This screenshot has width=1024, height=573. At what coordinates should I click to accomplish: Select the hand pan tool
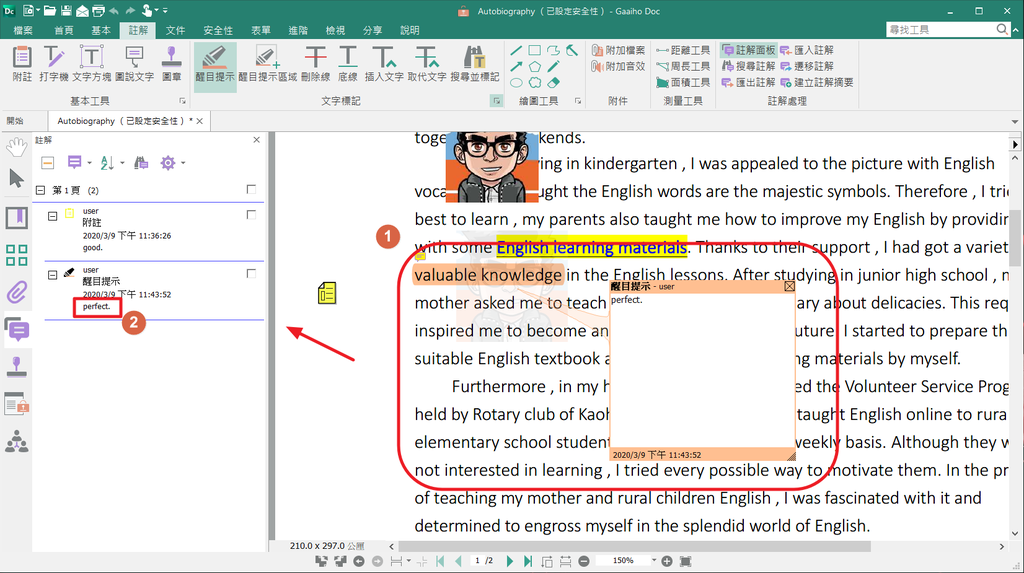16,148
